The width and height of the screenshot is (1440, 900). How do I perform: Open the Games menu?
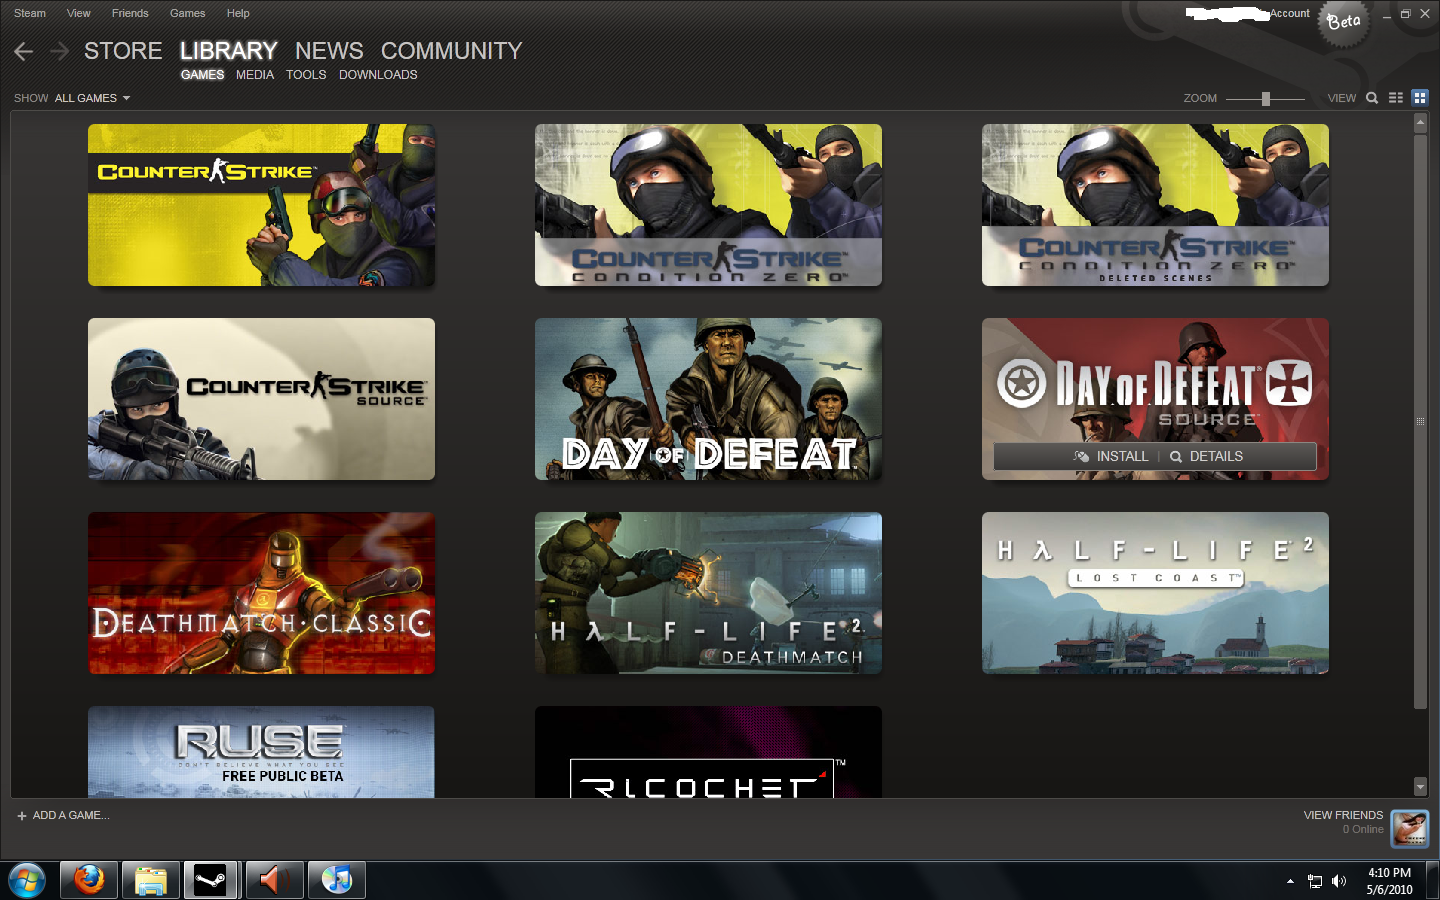(x=187, y=13)
